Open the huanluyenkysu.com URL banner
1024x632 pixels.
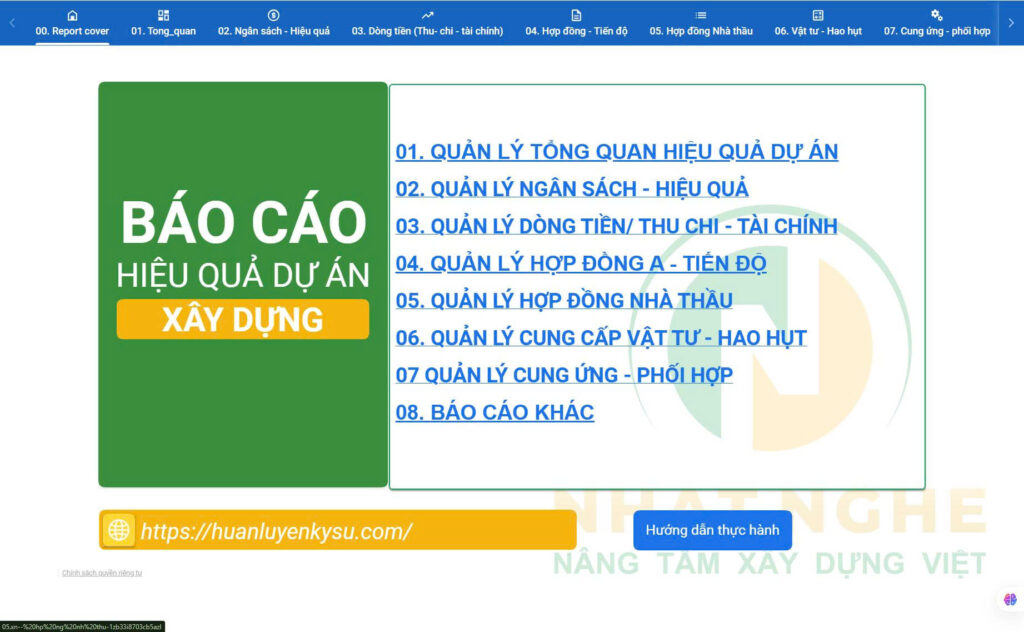(x=338, y=529)
